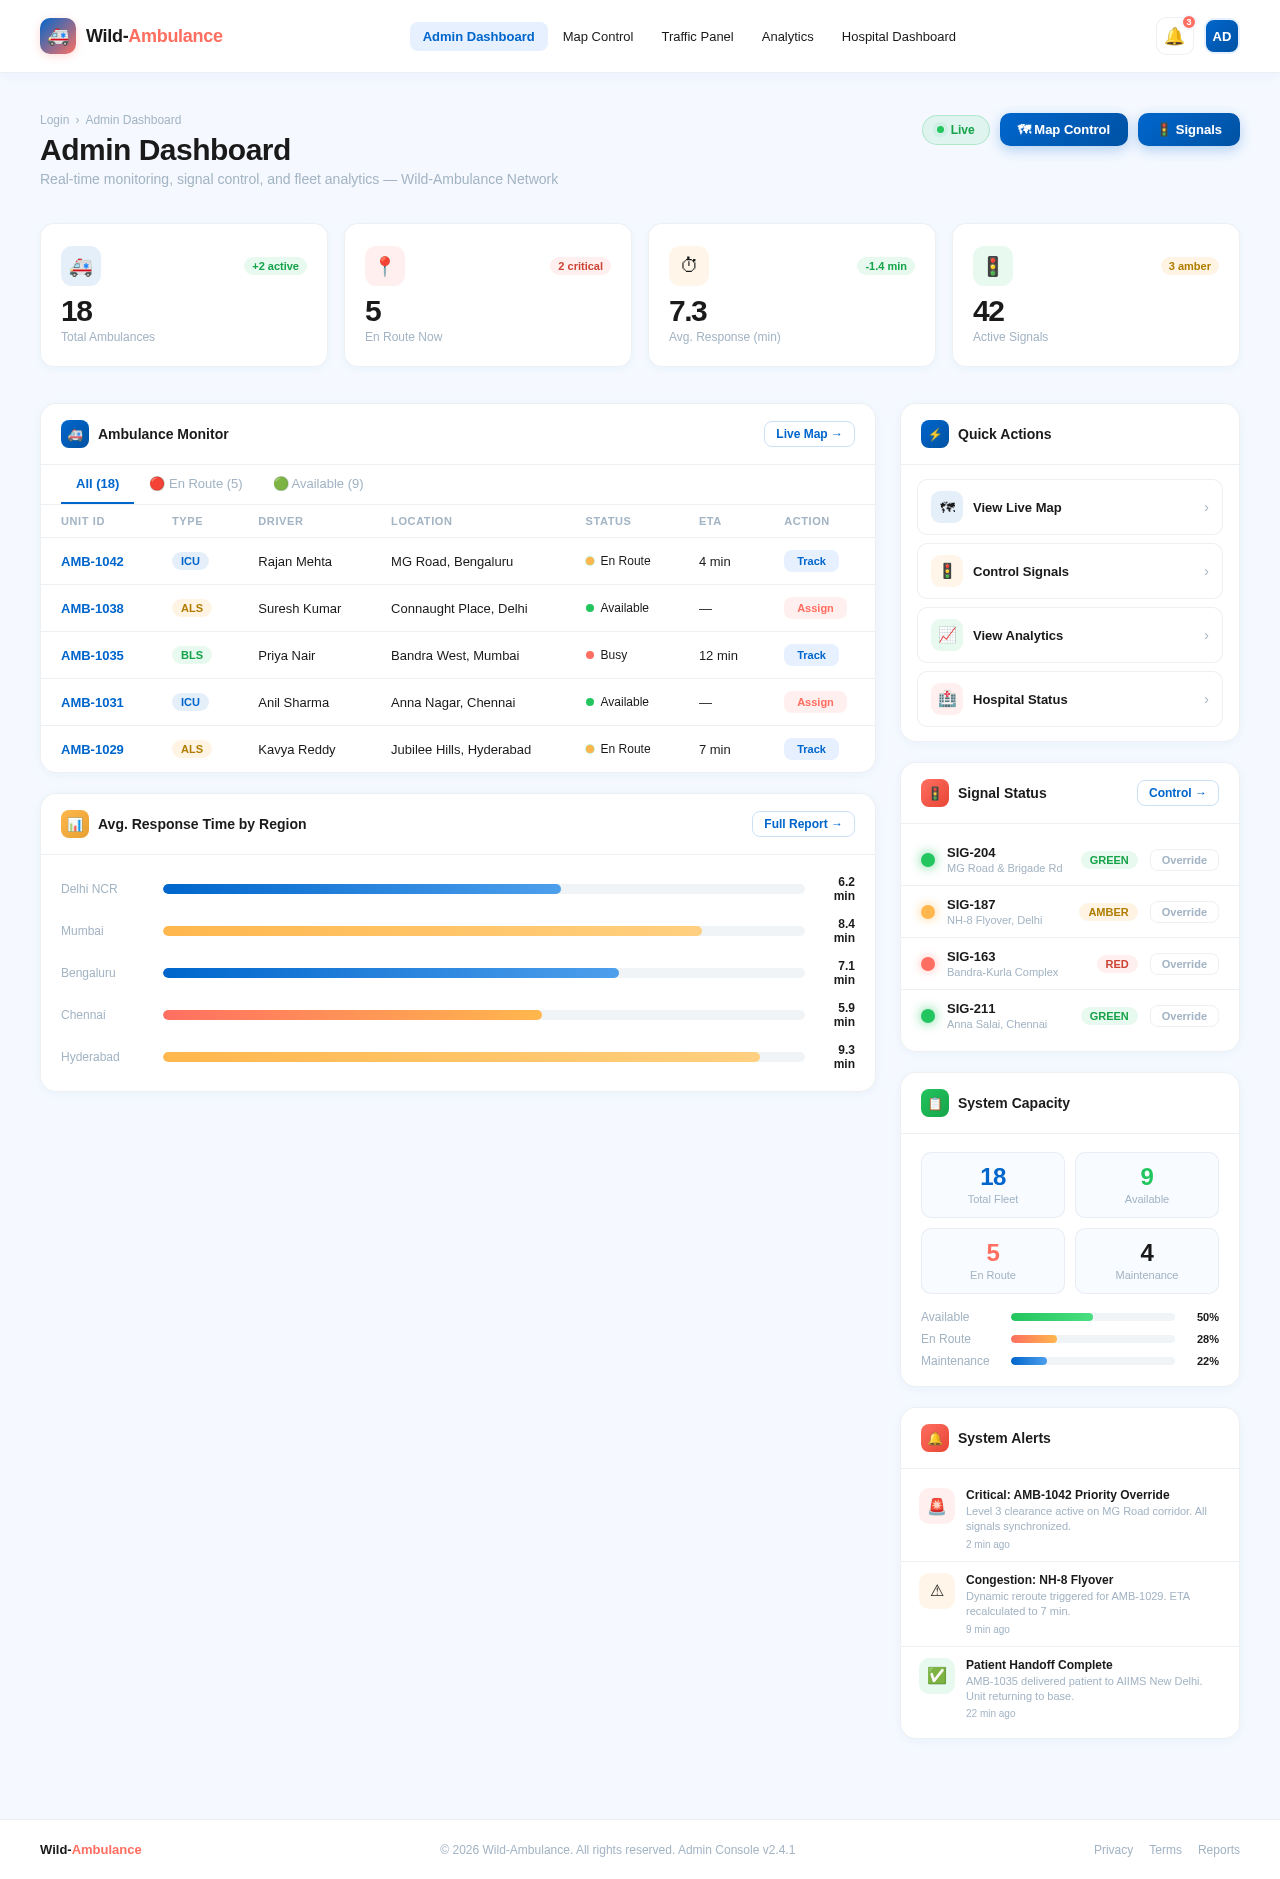Click the chart icon beside View Analytics
This screenshot has height=1879, width=1280.
point(947,635)
